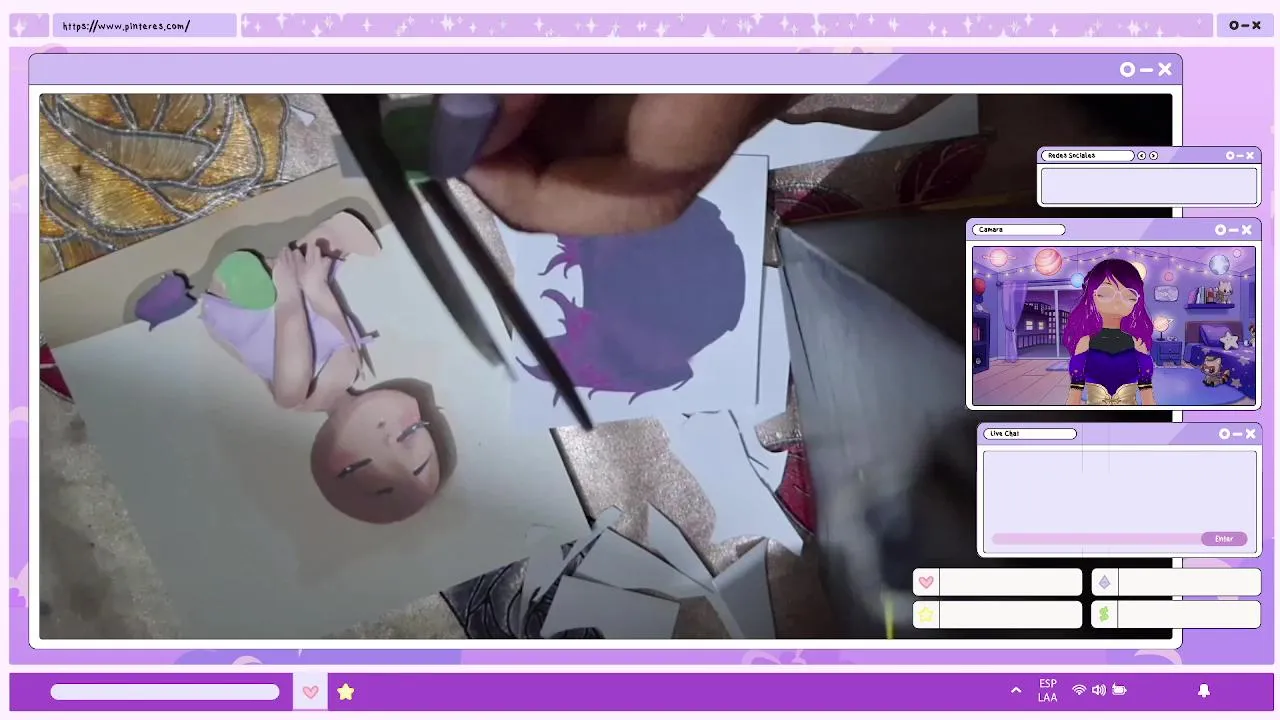Close the Live Chat panel
The height and width of the screenshot is (720, 1280).
pos(1251,434)
